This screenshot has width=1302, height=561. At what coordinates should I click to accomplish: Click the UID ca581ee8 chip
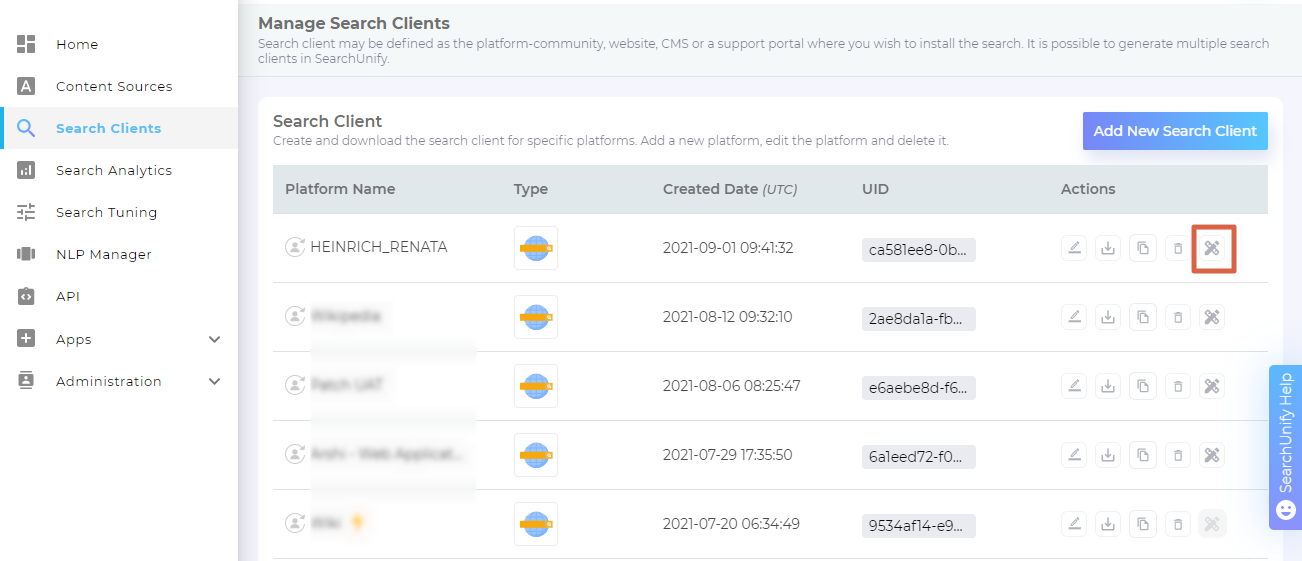point(918,249)
